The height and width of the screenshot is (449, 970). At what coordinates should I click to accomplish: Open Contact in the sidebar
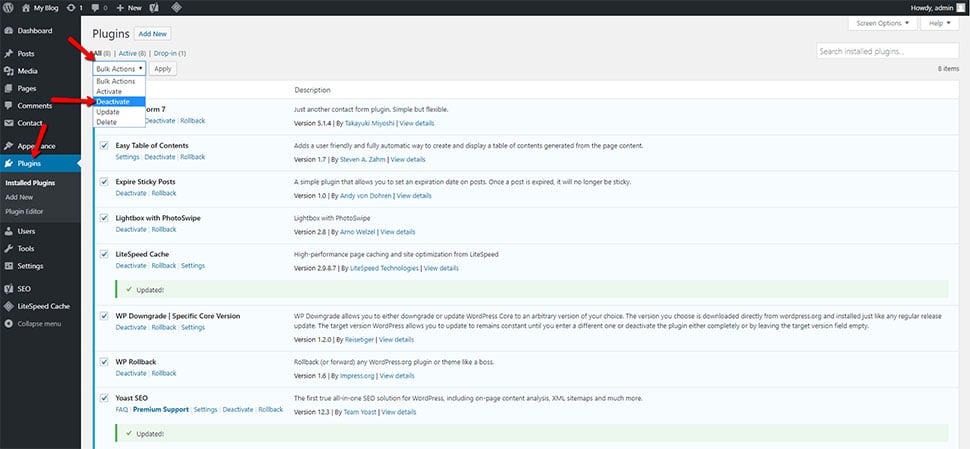(30, 123)
